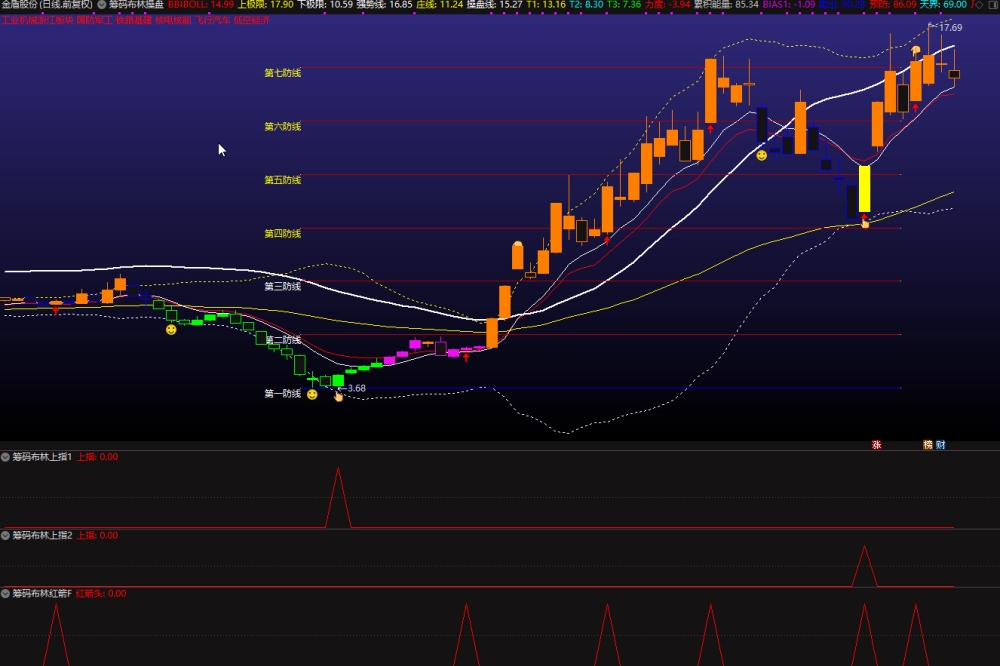Click the 第五防线 label

tap(283, 180)
